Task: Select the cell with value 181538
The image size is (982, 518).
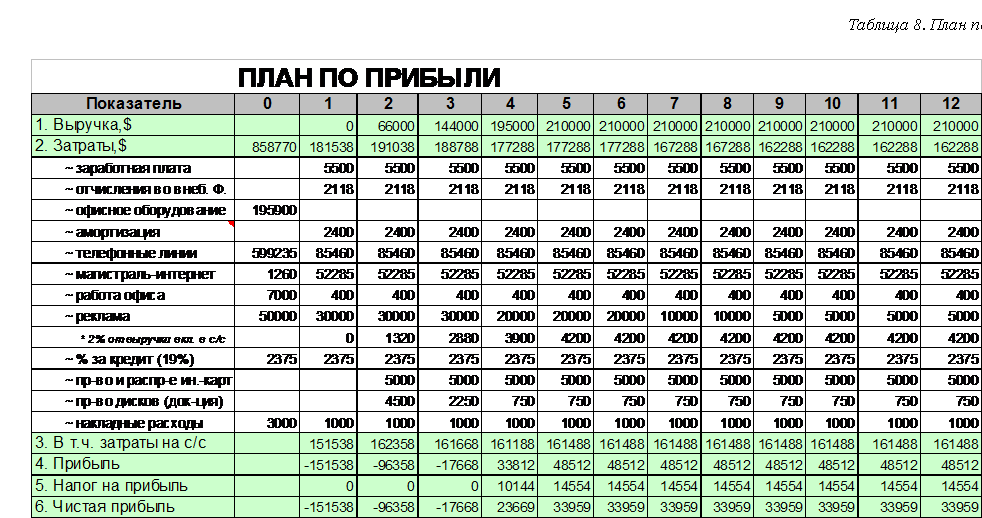Action: [328, 147]
